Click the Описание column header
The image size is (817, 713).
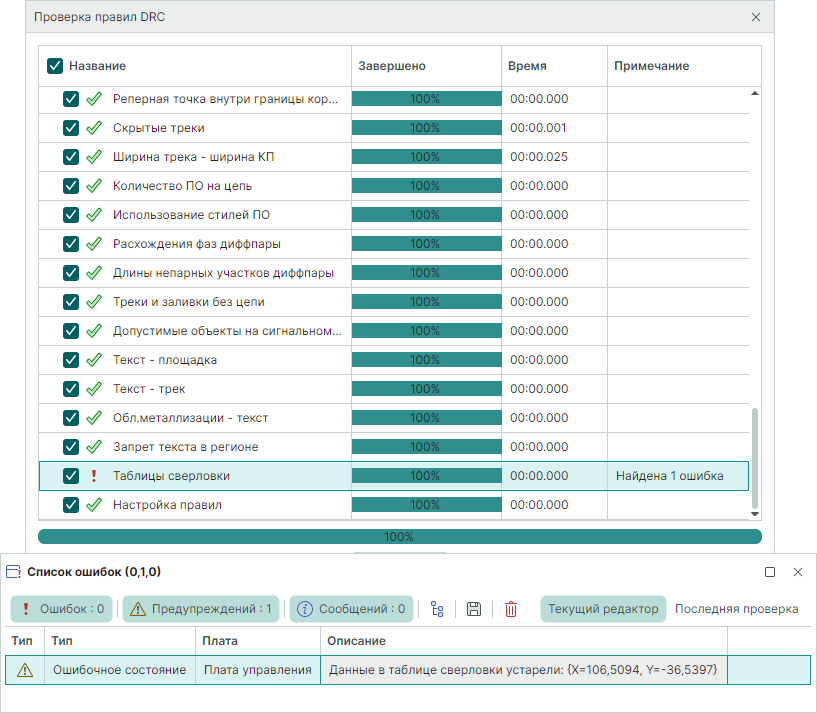click(357, 640)
